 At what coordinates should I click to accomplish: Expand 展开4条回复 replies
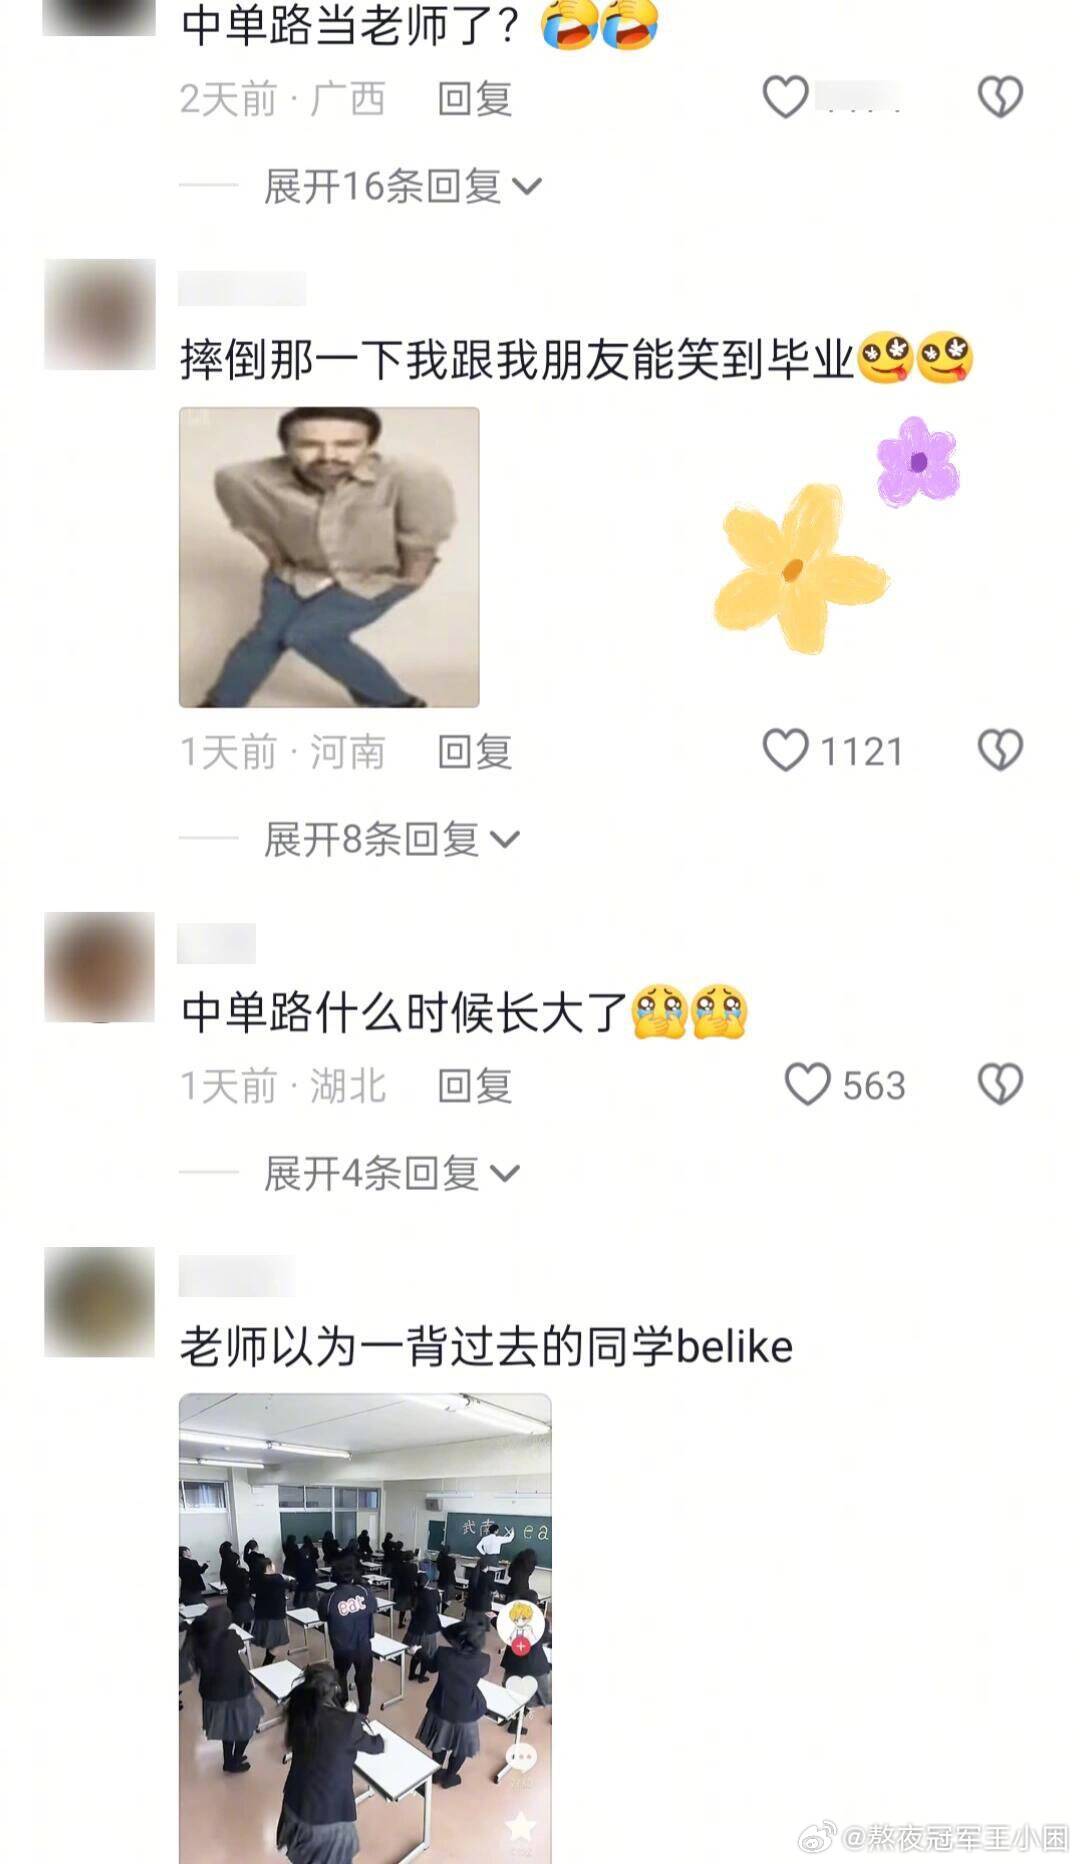pos(392,1173)
